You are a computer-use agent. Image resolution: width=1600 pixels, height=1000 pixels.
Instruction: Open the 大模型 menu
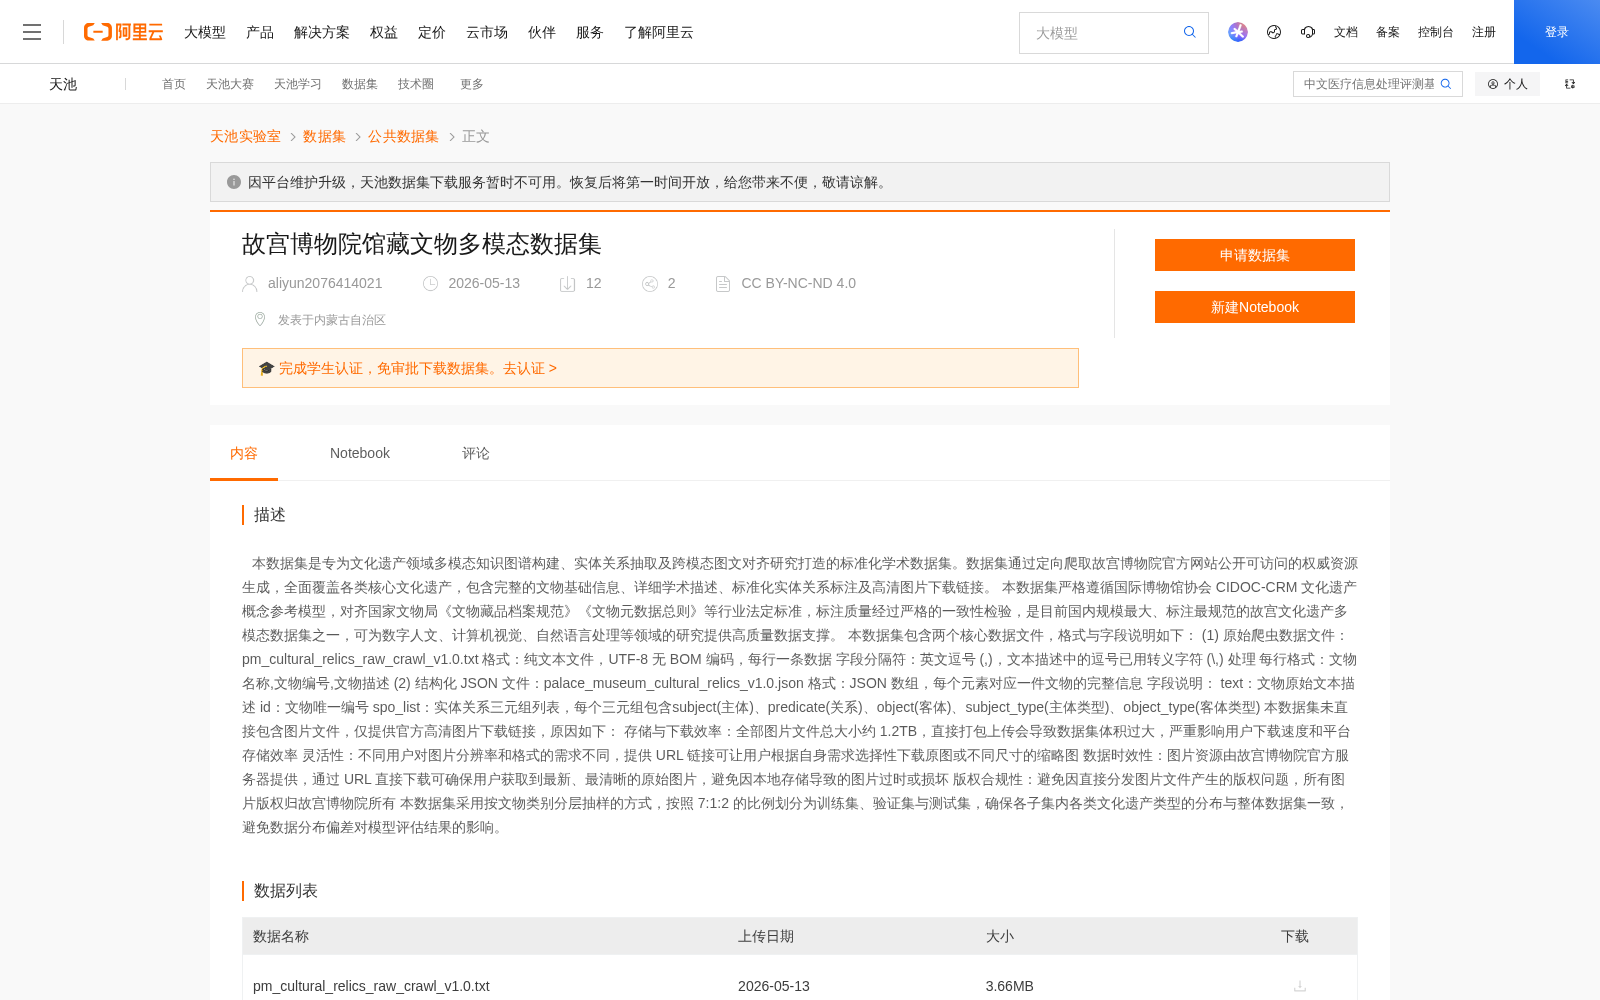205,32
